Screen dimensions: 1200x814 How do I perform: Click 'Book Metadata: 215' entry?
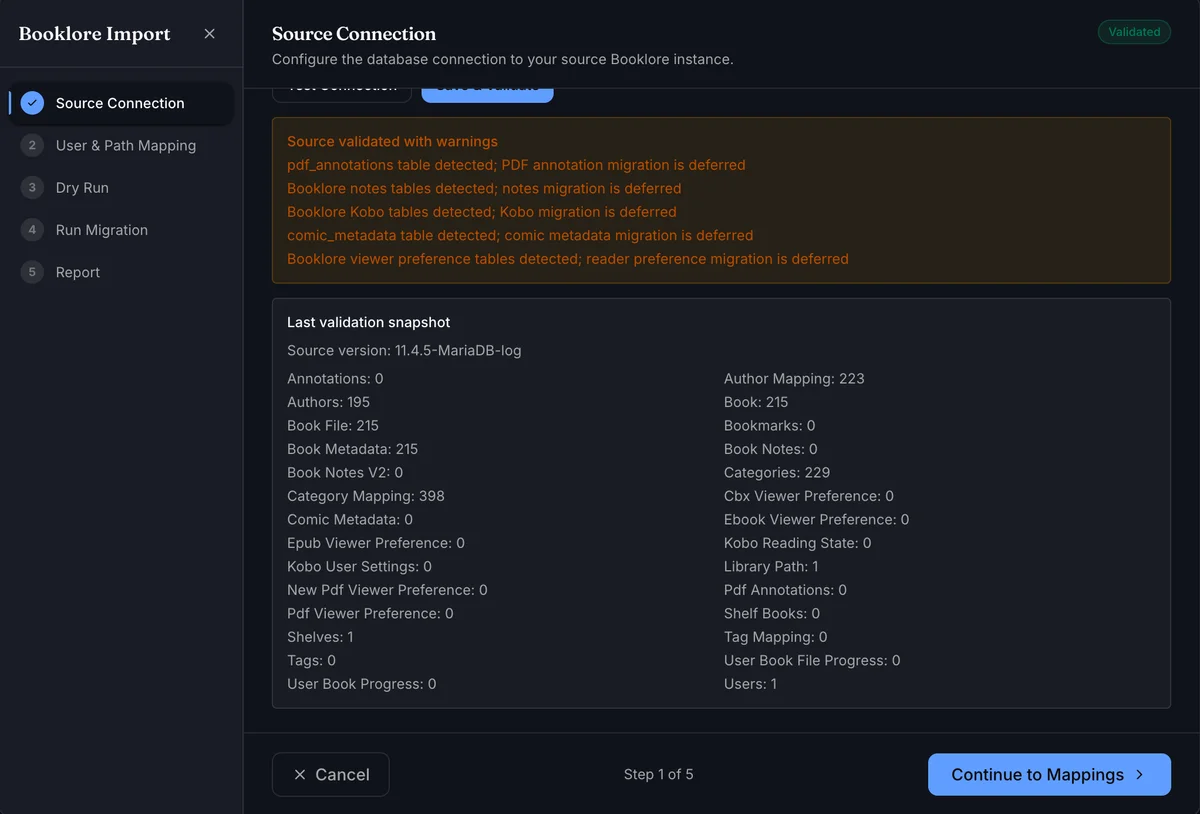tap(352, 449)
